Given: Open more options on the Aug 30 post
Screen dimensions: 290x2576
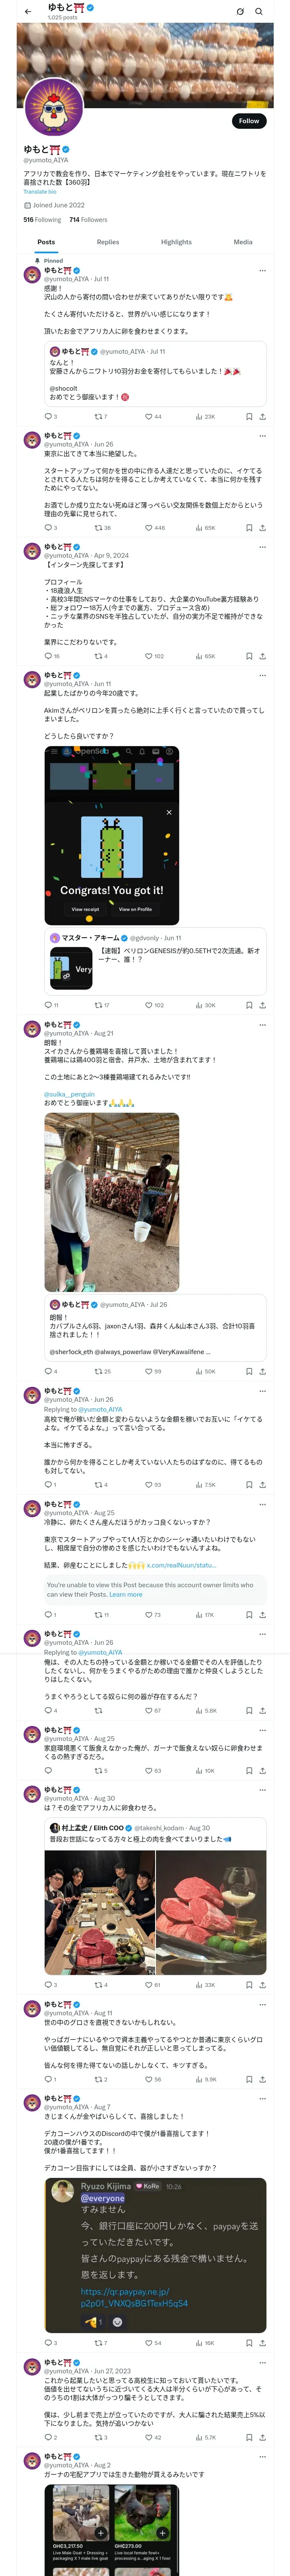Looking at the screenshot, I should point(263,1790).
